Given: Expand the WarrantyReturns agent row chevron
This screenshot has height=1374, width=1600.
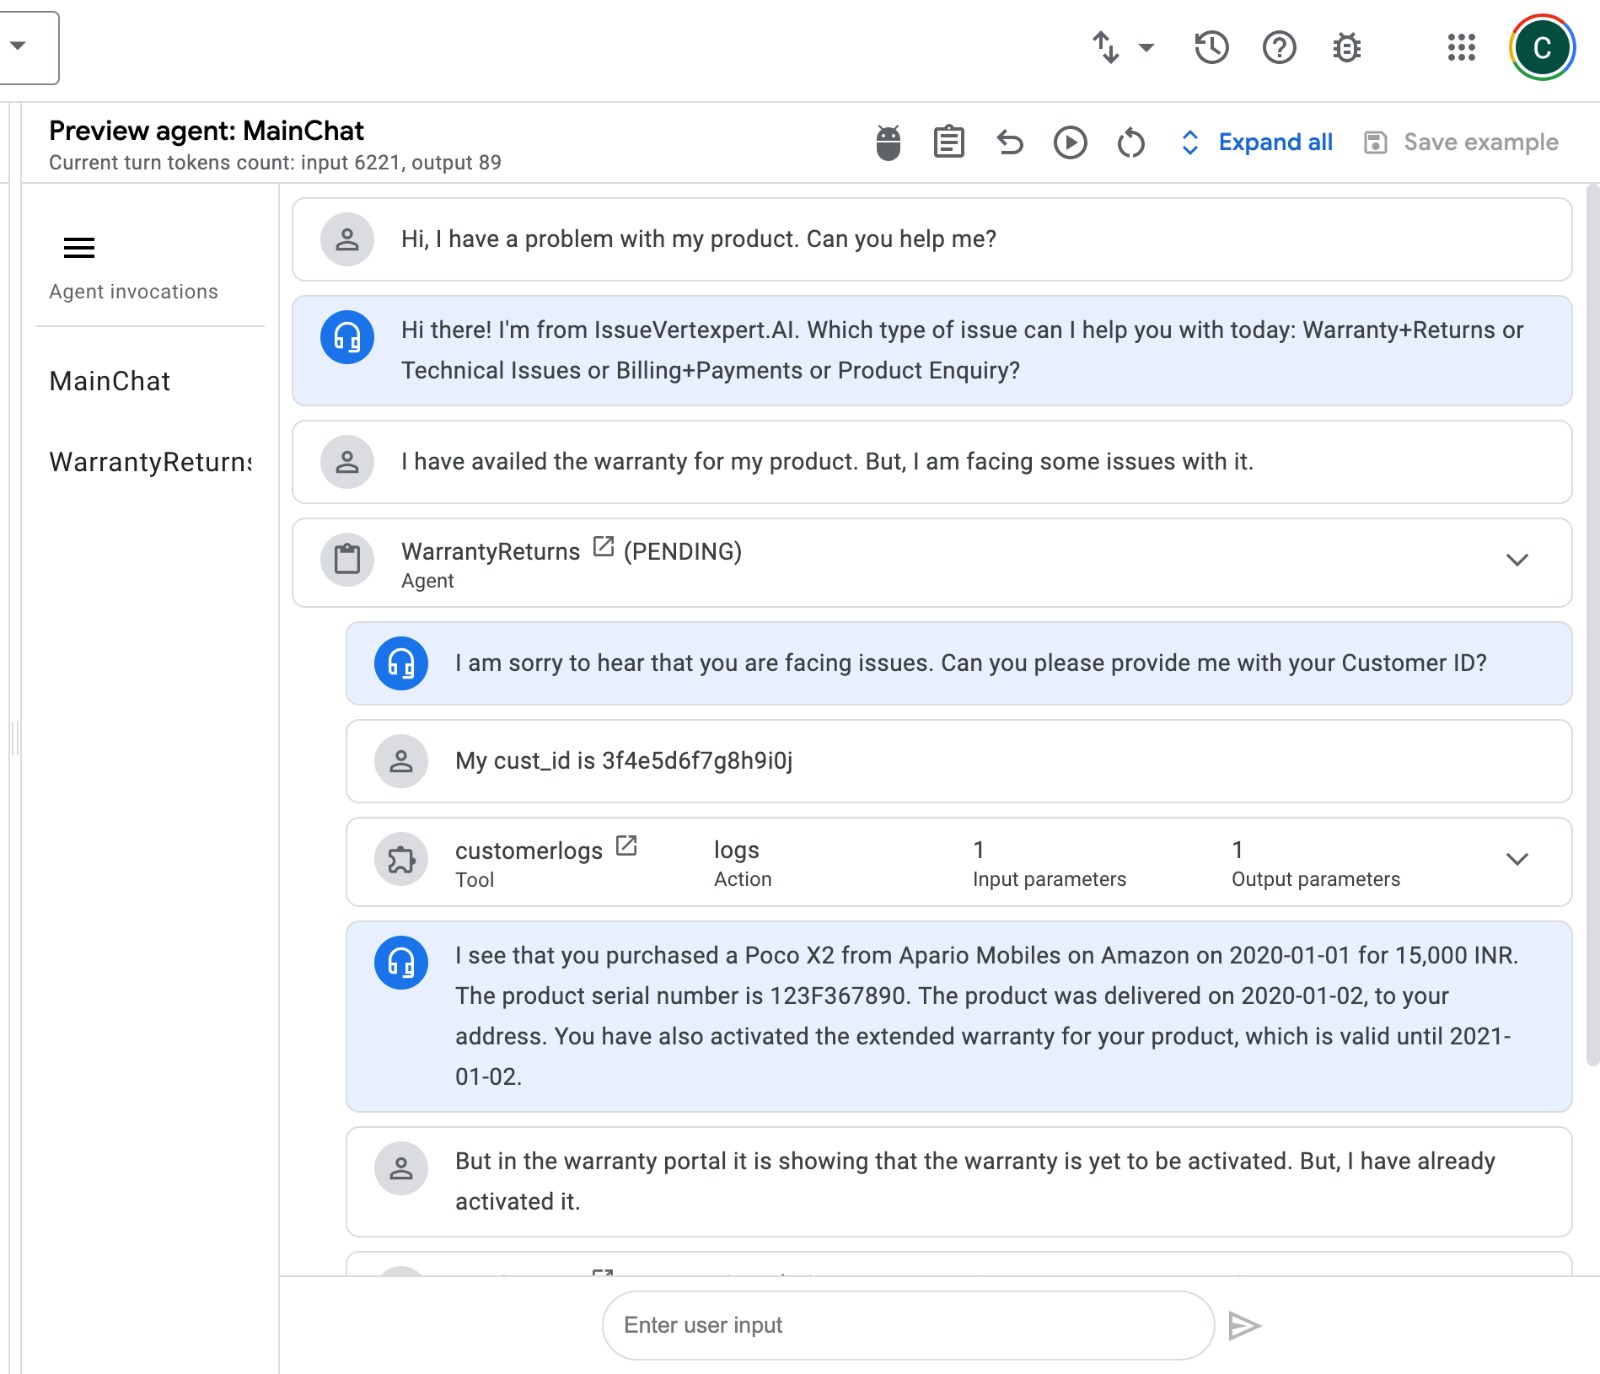Looking at the screenshot, I should [1517, 560].
